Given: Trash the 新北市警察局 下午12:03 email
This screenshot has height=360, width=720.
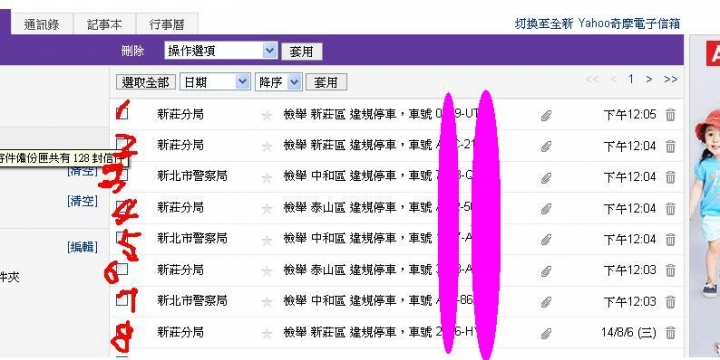Looking at the screenshot, I should pyautogui.click(x=670, y=302).
